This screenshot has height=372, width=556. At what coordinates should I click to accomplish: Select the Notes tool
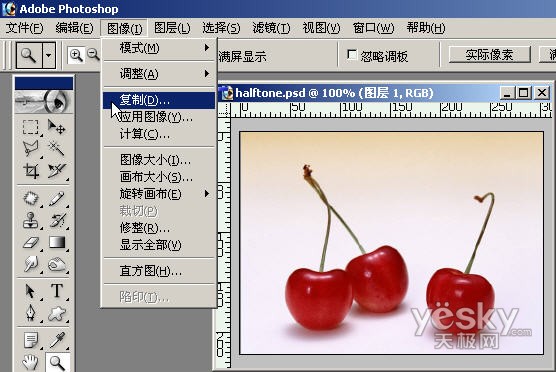pos(30,340)
